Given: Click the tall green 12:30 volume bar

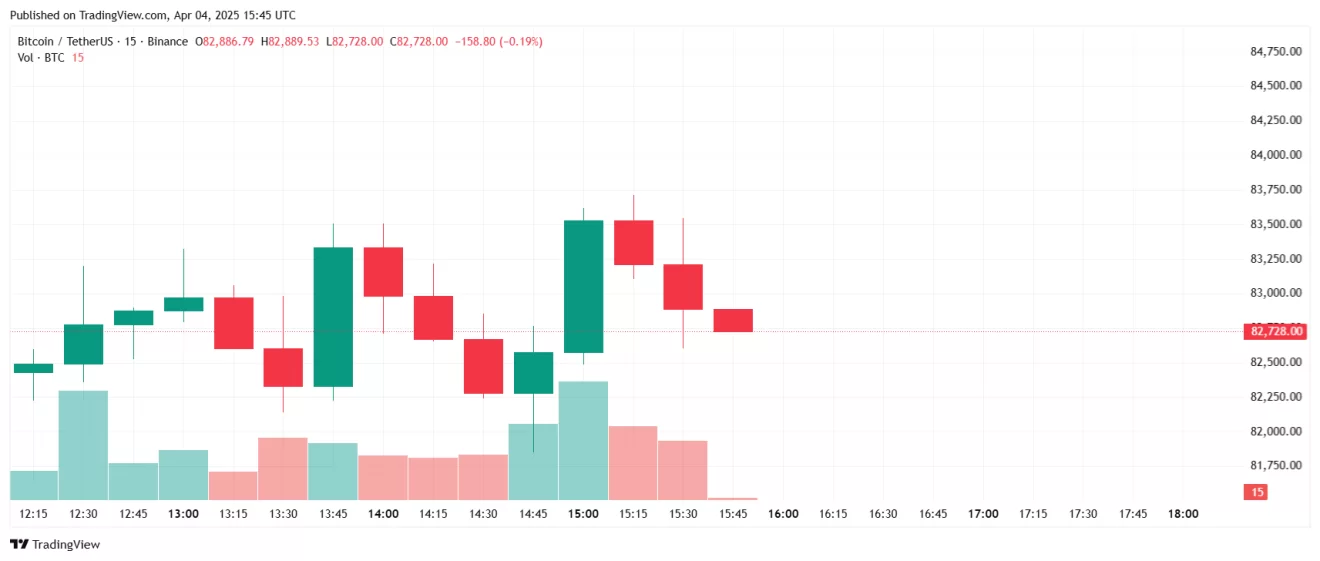Looking at the screenshot, I should pyautogui.click(x=83, y=445).
